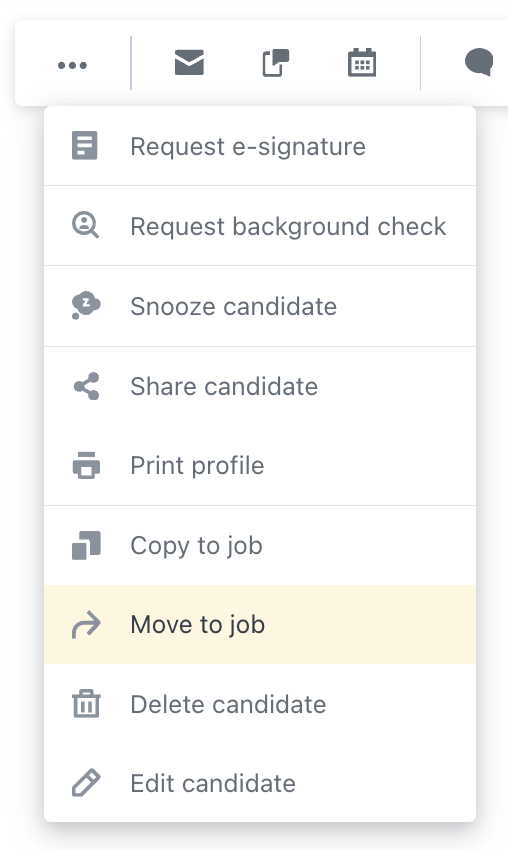Choose Request background check
The image size is (508, 850).
[260, 226]
